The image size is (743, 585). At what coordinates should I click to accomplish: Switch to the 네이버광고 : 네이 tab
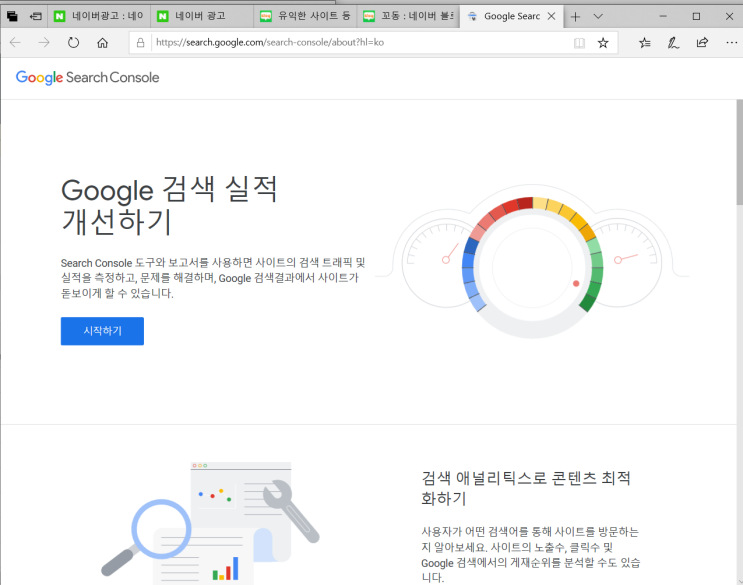click(x=99, y=16)
